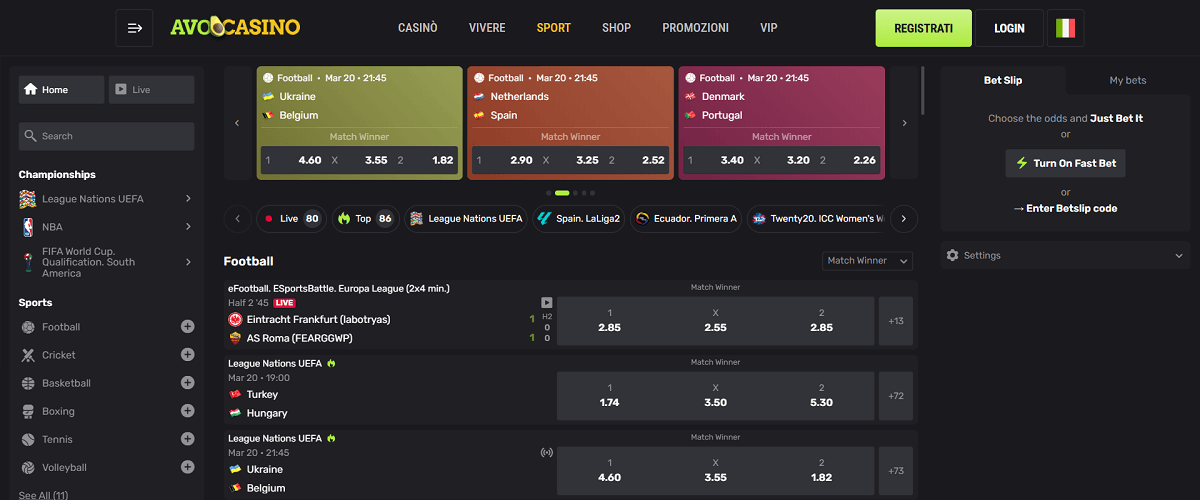This screenshot has width=1200, height=500.
Task: Switch to Bet Slip tab
Action: tap(1003, 80)
